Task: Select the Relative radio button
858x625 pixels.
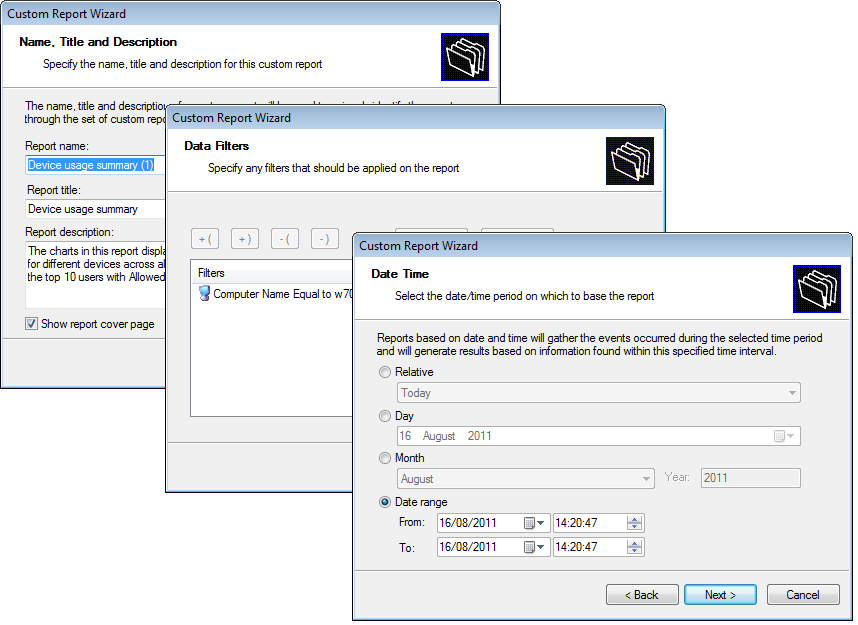Action: click(x=385, y=372)
